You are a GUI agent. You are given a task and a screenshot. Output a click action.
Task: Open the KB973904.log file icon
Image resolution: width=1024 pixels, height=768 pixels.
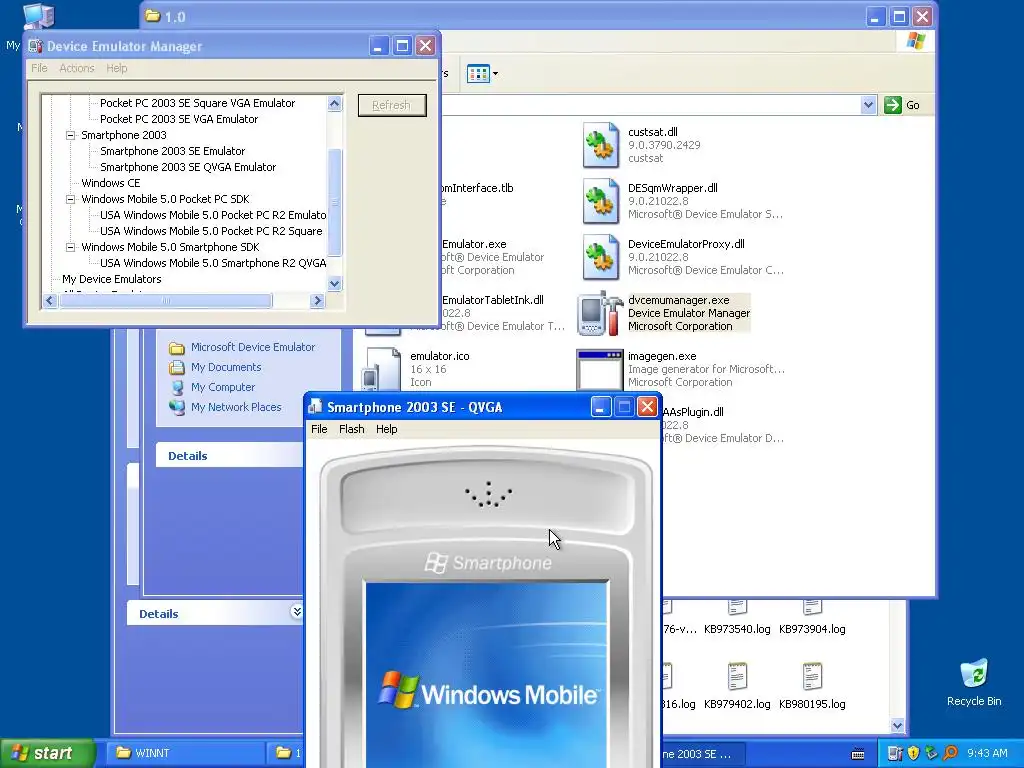pos(812,609)
